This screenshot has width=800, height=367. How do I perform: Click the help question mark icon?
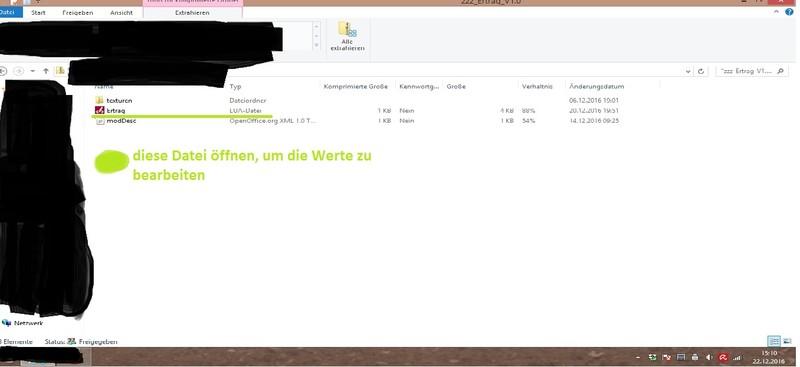pos(789,12)
